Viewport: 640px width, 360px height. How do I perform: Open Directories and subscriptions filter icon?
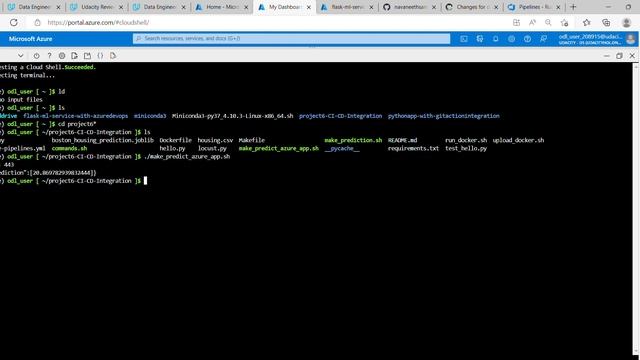coord(480,39)
